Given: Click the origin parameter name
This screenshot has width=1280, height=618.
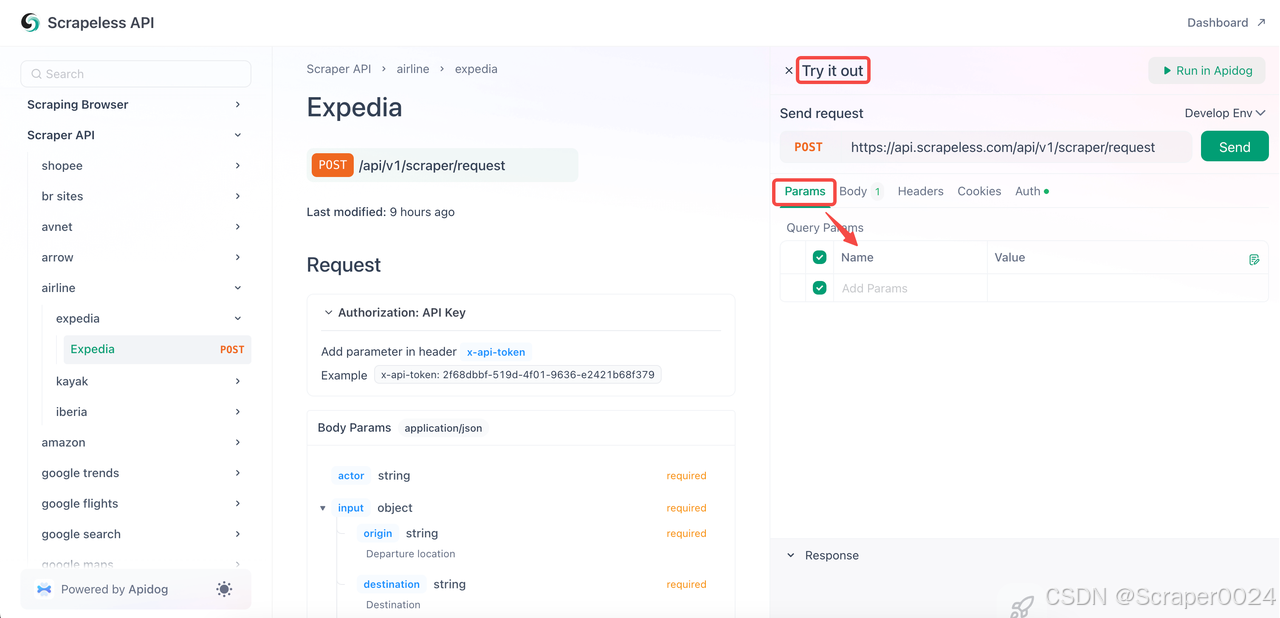Looking at the screenshot, I should click(378, 534).
